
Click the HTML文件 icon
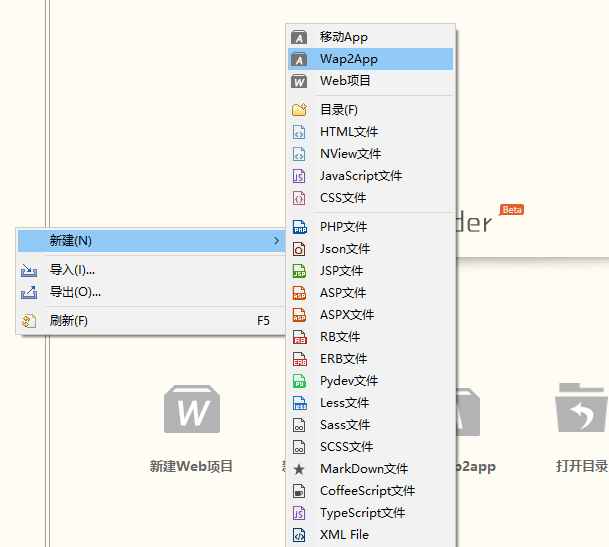299,132
